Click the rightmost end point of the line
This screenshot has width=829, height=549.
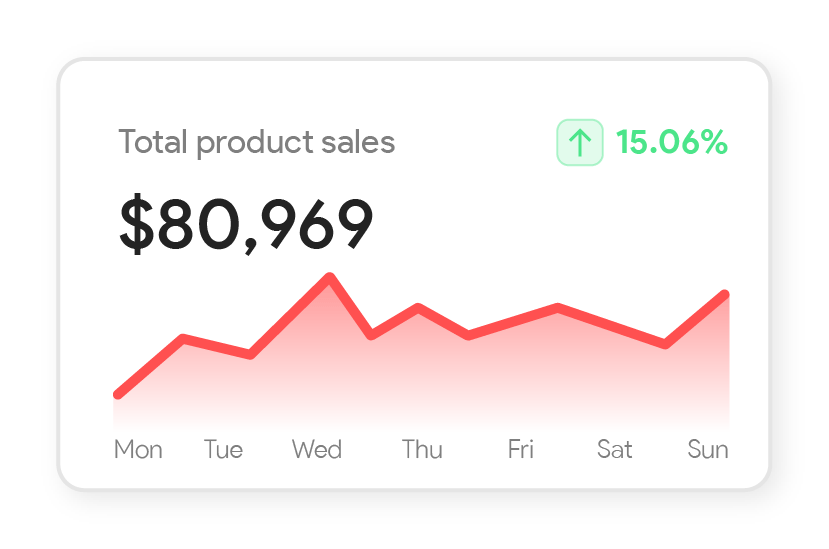click(724, 295)
